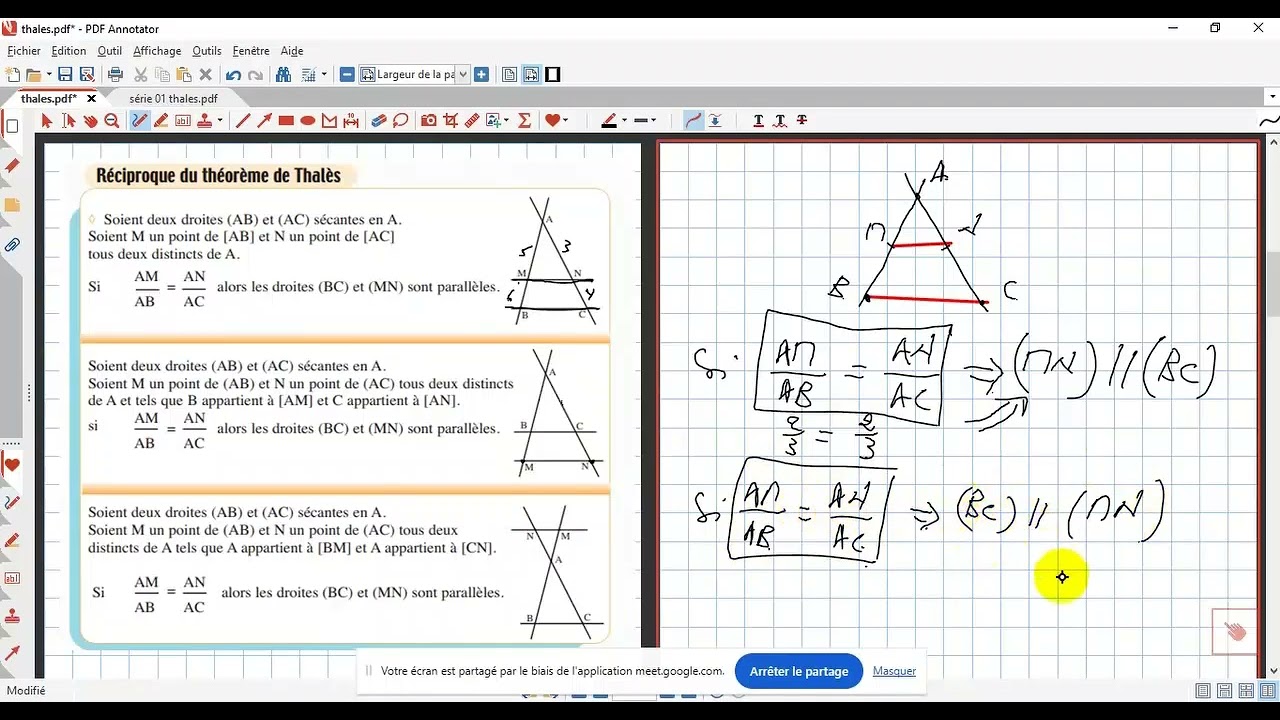This screenshot has width=1280, height=720.
Task: Open the search binoculars tool
Action: click(x=283, y=74)
